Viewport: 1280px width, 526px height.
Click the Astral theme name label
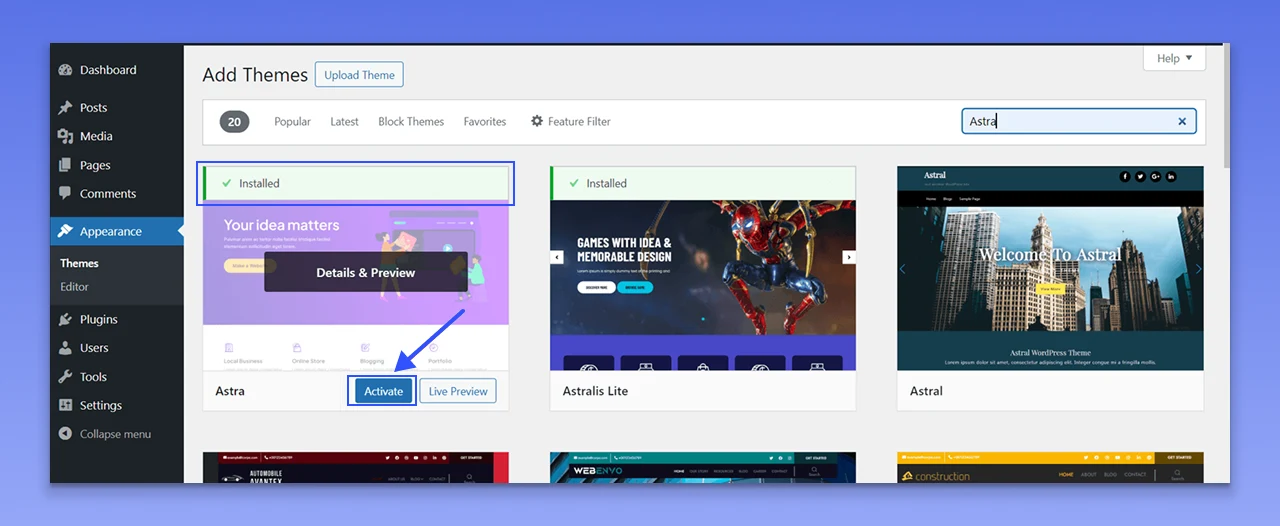click(x=926, y=391)
